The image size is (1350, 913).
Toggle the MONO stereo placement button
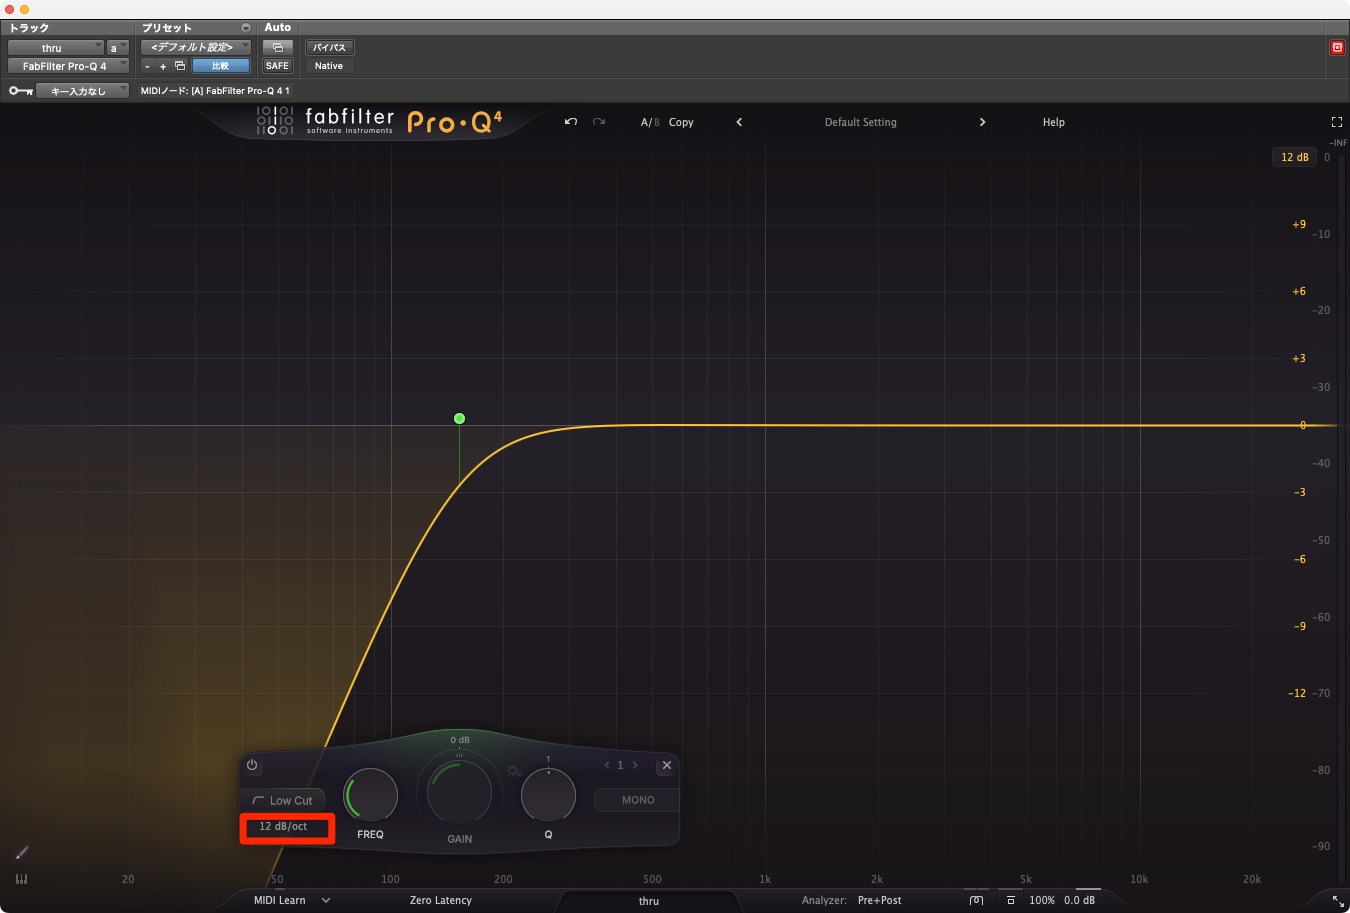click(637, 800)
